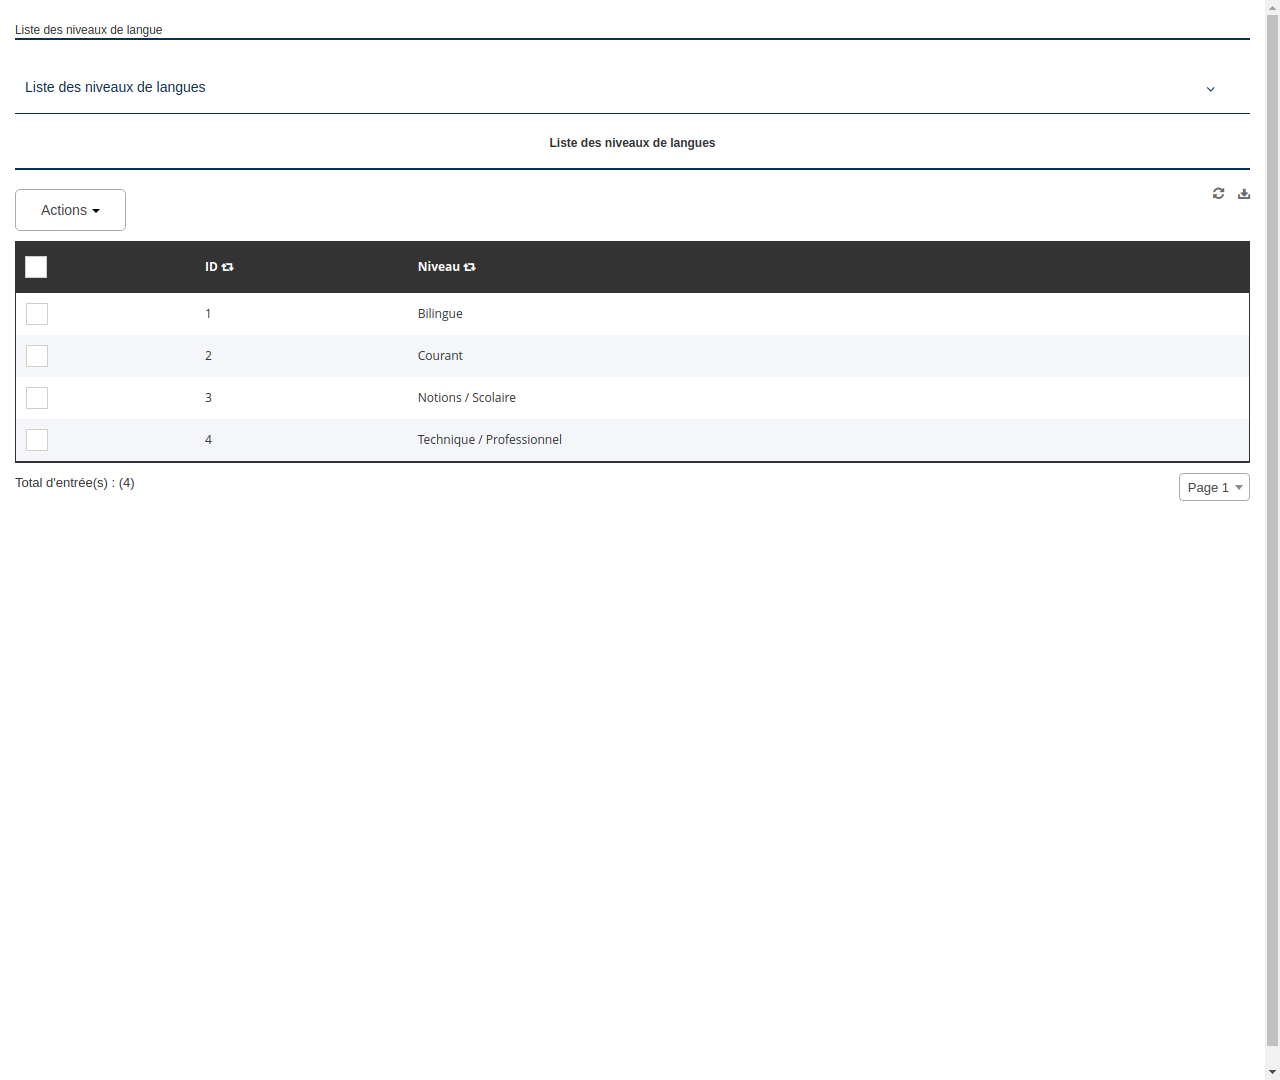Open the Liste des niveaux de langue breadcrumb link
Screen dimensions: 1280x1080
pos(88,30)
